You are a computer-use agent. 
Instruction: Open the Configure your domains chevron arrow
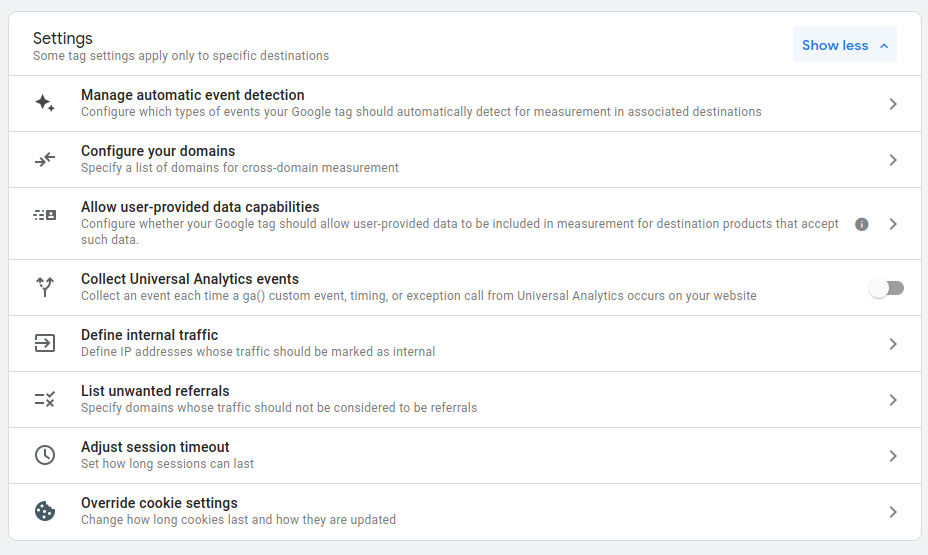893,160
